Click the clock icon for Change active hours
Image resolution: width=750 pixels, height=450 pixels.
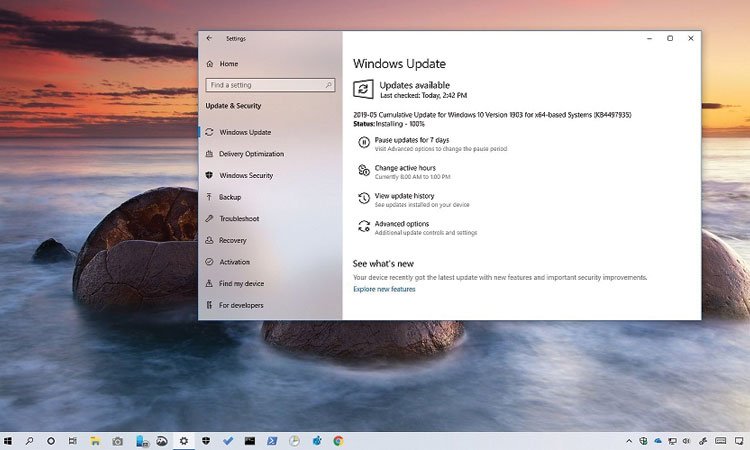(x=363, y=172)
